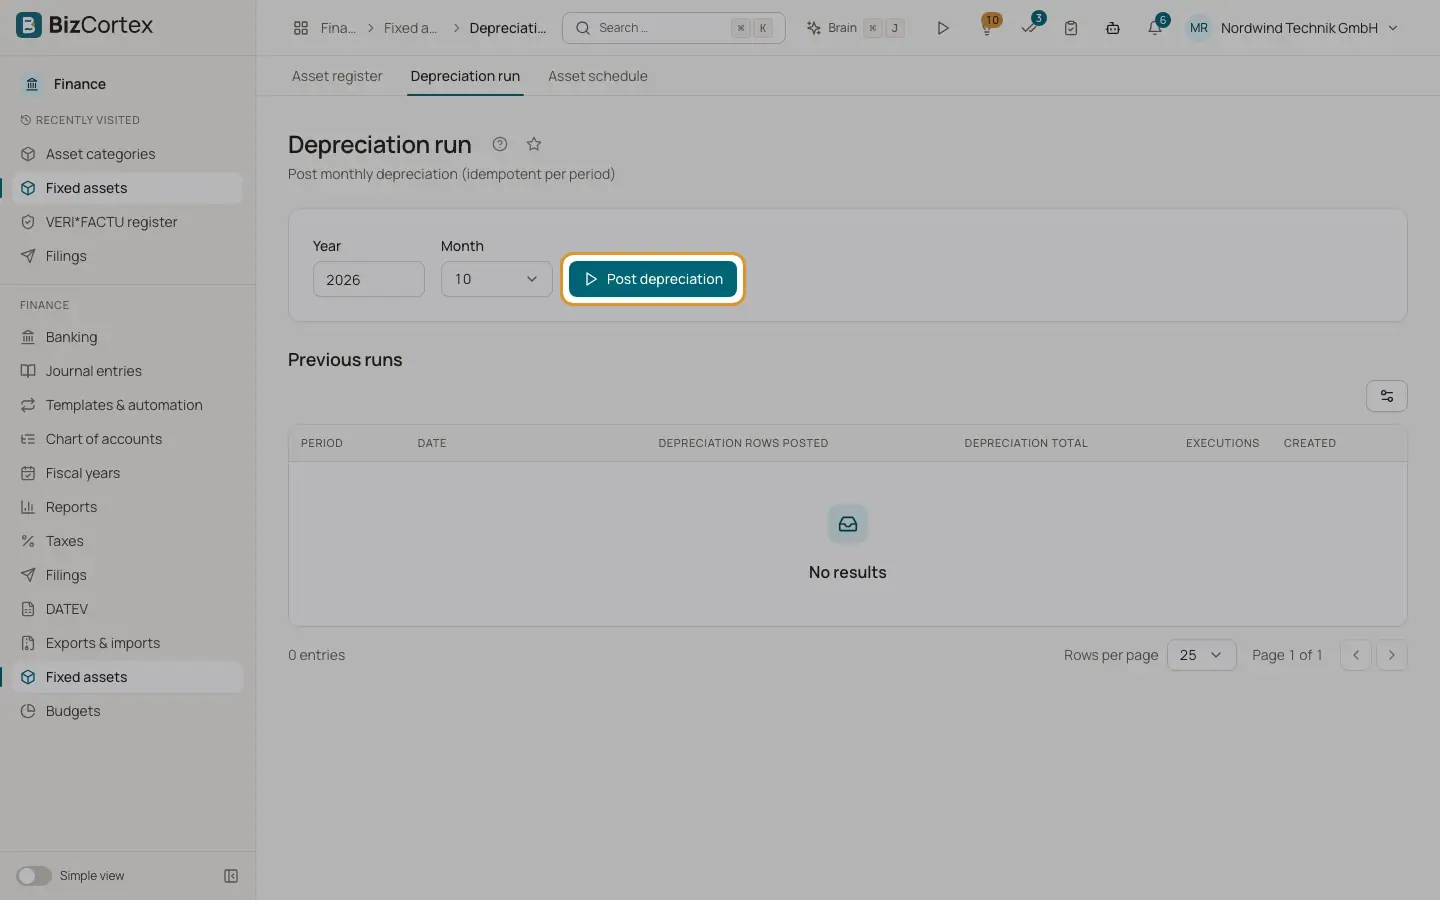The image size is (1440, 900).
Task: Collapse the sidebar with the panel icon
Action: [x=231, y=876]
